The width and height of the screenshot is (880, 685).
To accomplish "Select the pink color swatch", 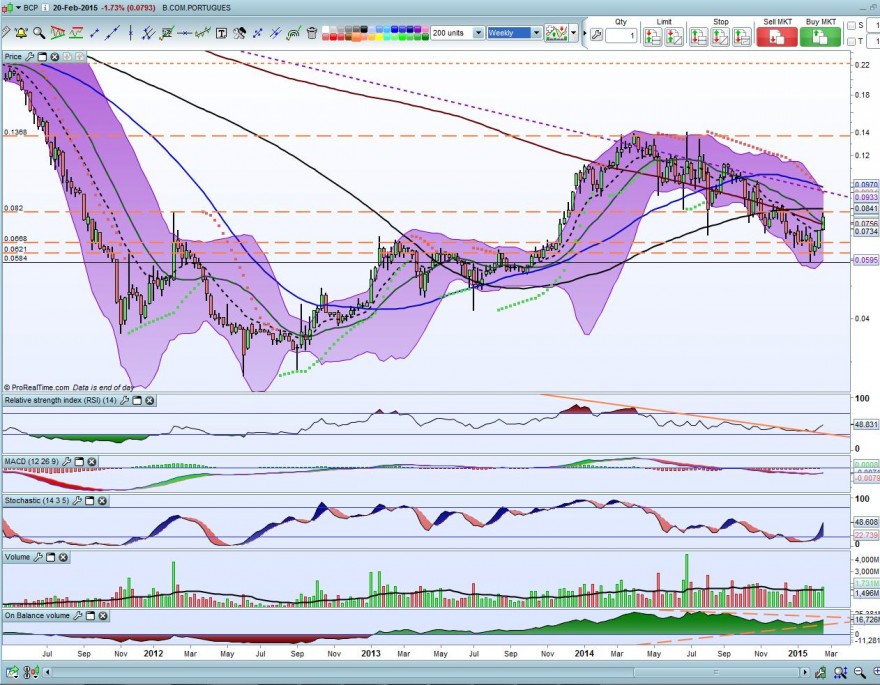I will [x=425, y=29].
